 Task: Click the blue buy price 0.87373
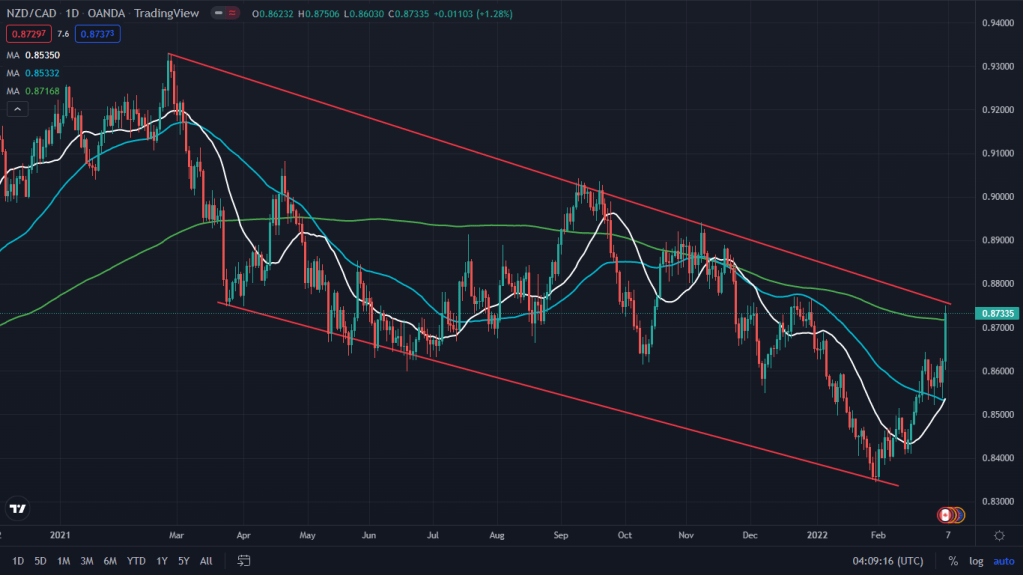click(x=98, y=33)
